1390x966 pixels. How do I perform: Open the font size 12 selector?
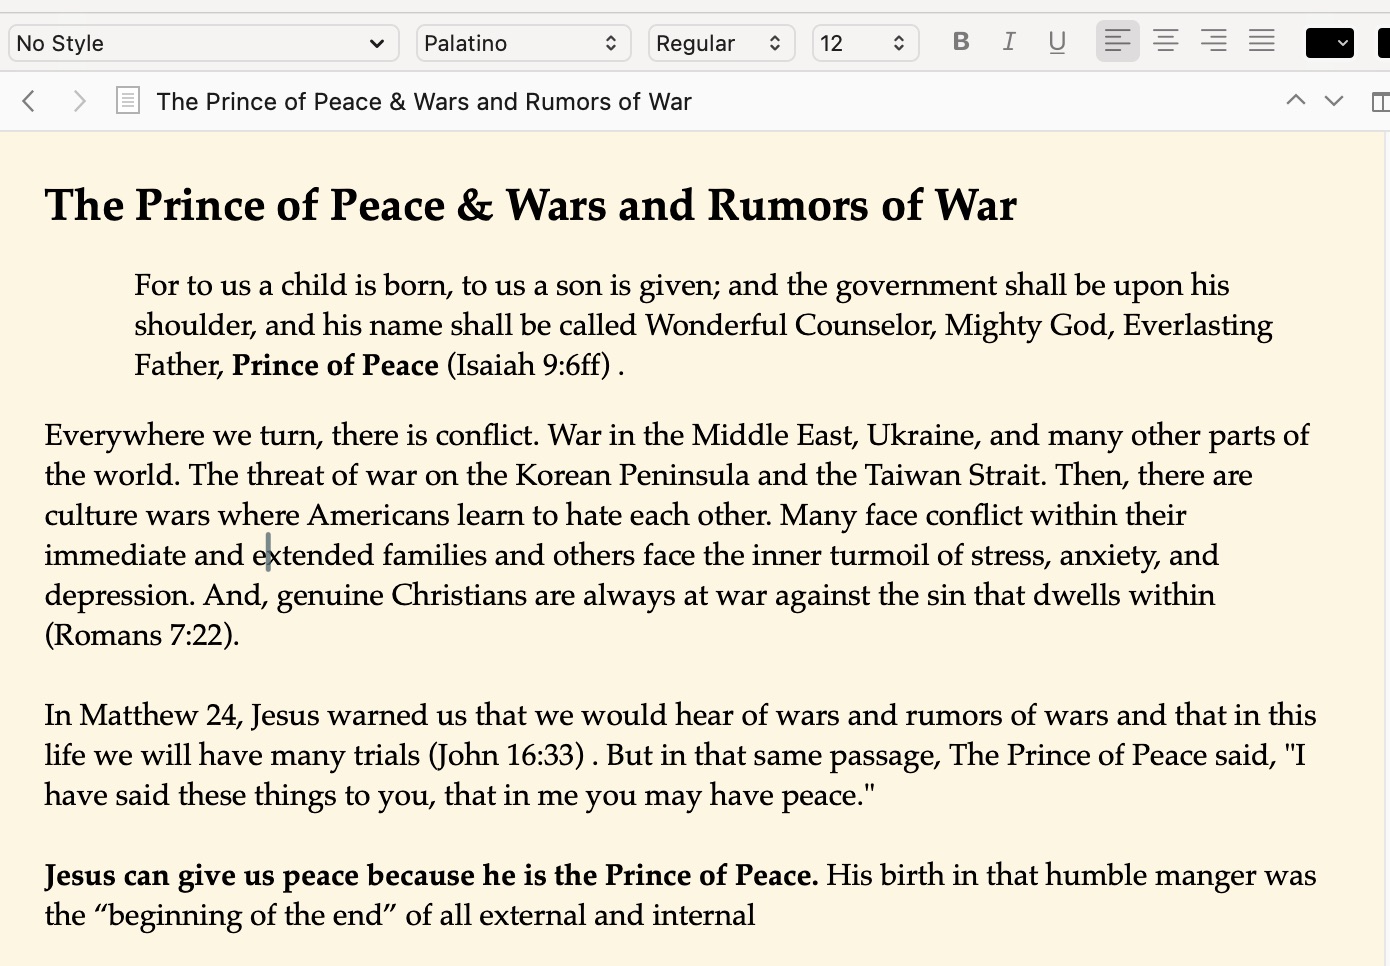click(864, 43)
